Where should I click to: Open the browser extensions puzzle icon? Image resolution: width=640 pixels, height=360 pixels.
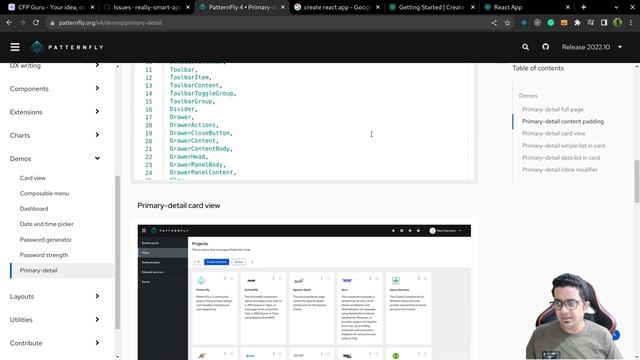point(577,23)
